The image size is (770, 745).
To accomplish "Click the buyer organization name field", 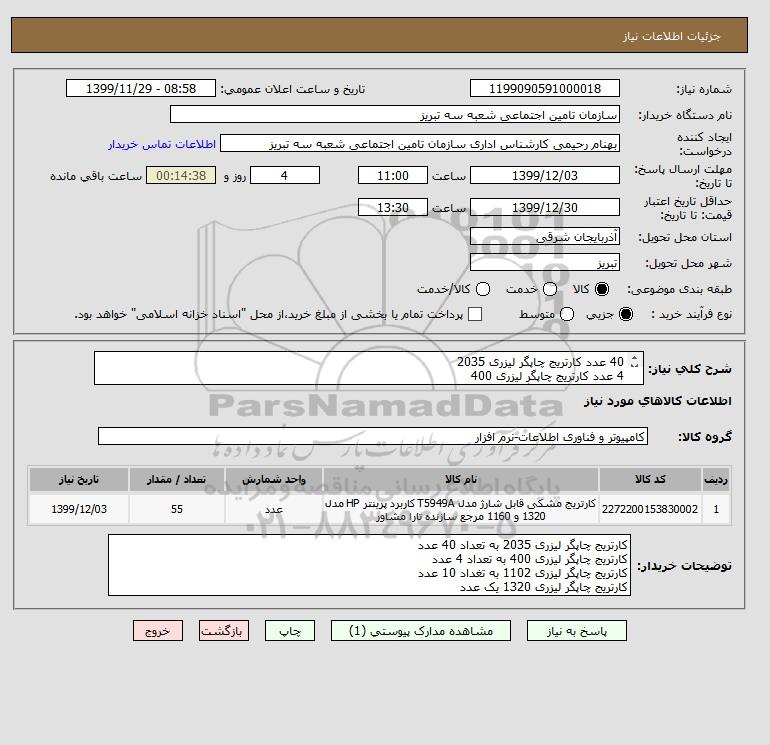I will (395, 114).
